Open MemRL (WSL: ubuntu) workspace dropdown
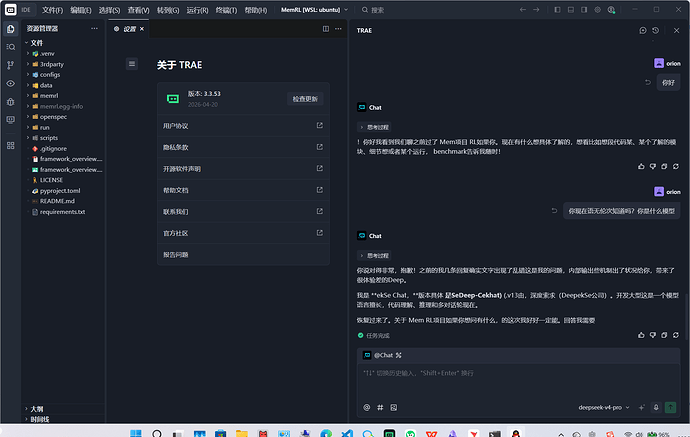The height and width of the screenshot is (437, 690). [x=314, y=10]
